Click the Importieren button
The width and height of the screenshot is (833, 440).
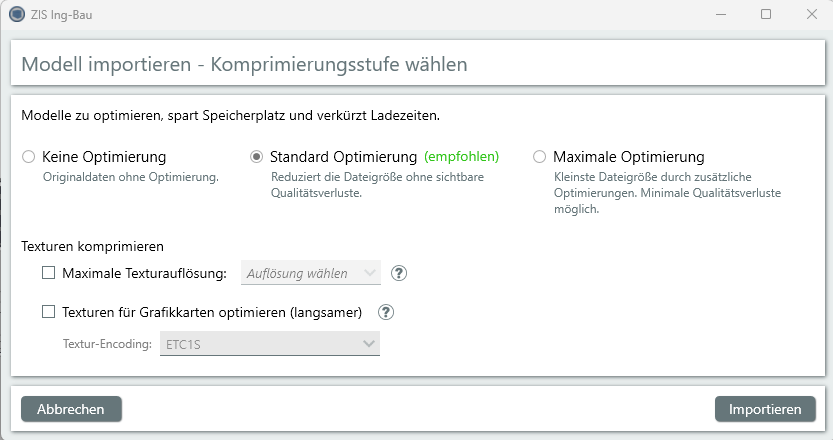point(765,409)
